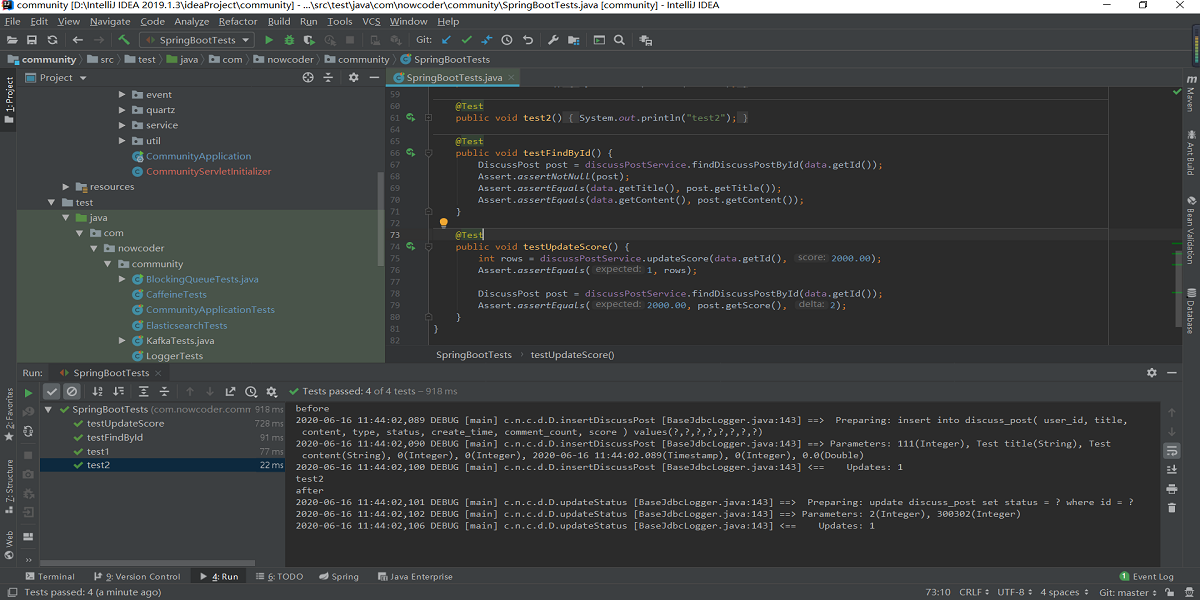Open the SpringBootTests run configuration dropdown

(196, 40)
